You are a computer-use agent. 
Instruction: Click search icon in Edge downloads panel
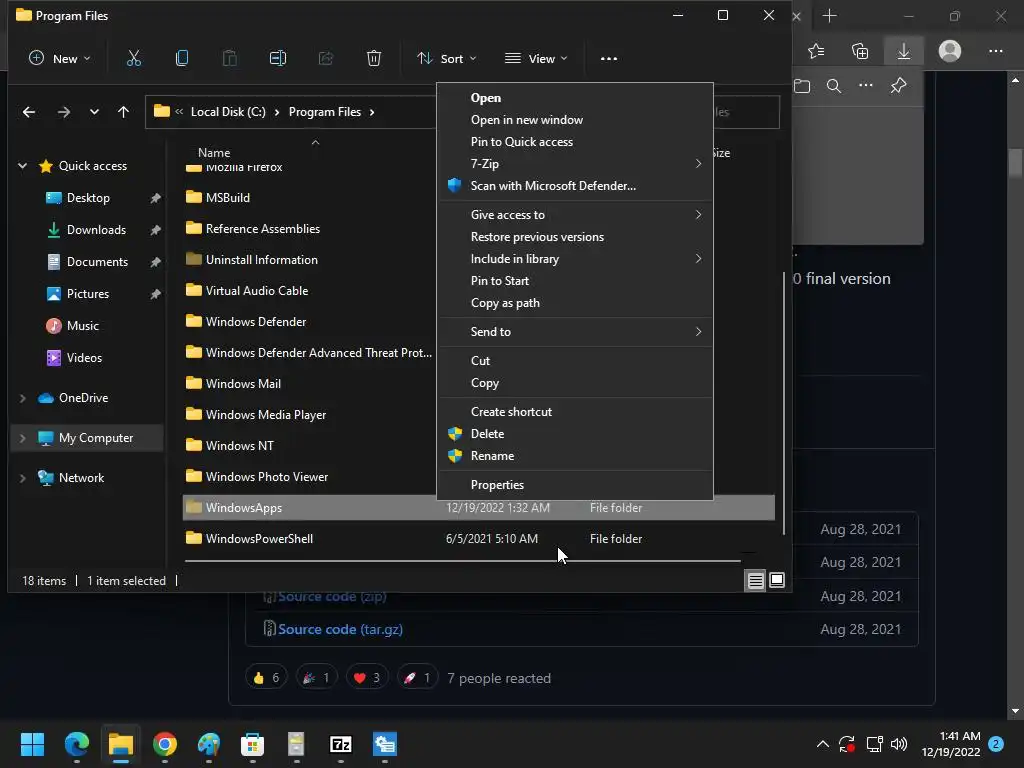tap(834, 86)
